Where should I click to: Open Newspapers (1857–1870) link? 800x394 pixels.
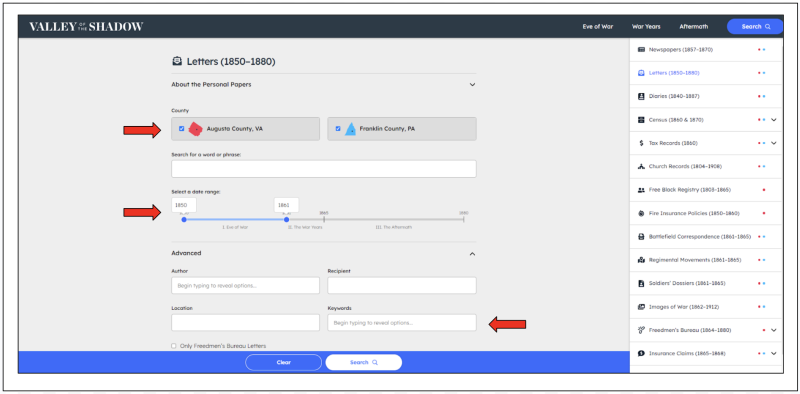pos(681,50)
